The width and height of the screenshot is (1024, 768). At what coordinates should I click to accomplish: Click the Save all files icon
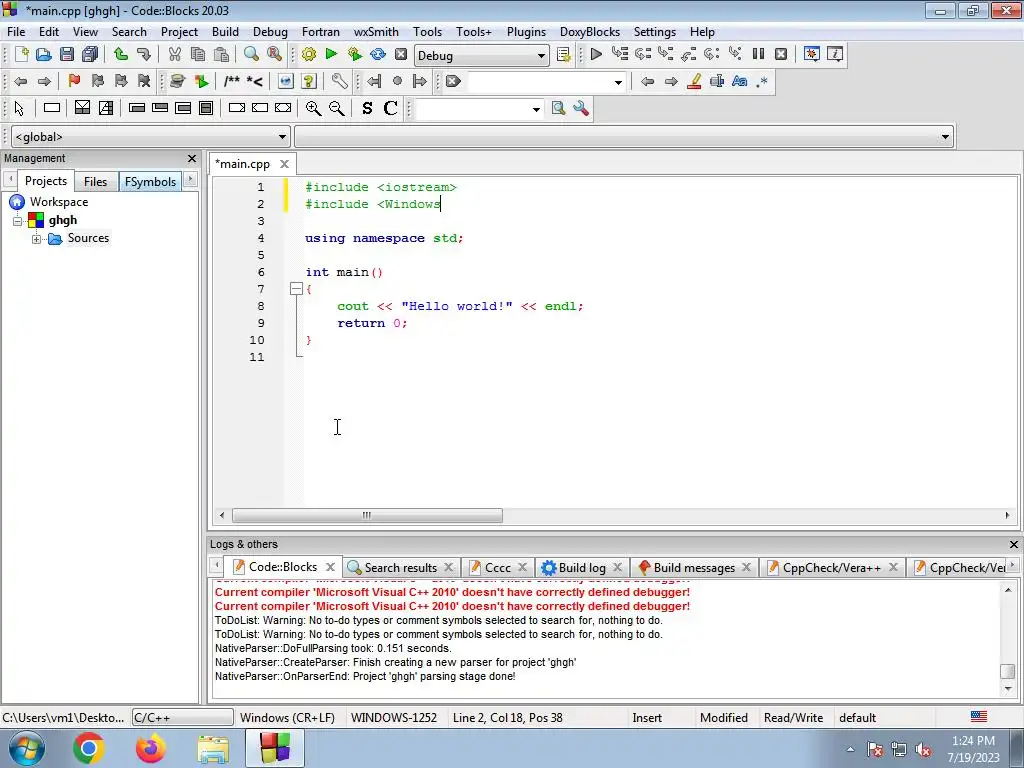pos(89,54)
